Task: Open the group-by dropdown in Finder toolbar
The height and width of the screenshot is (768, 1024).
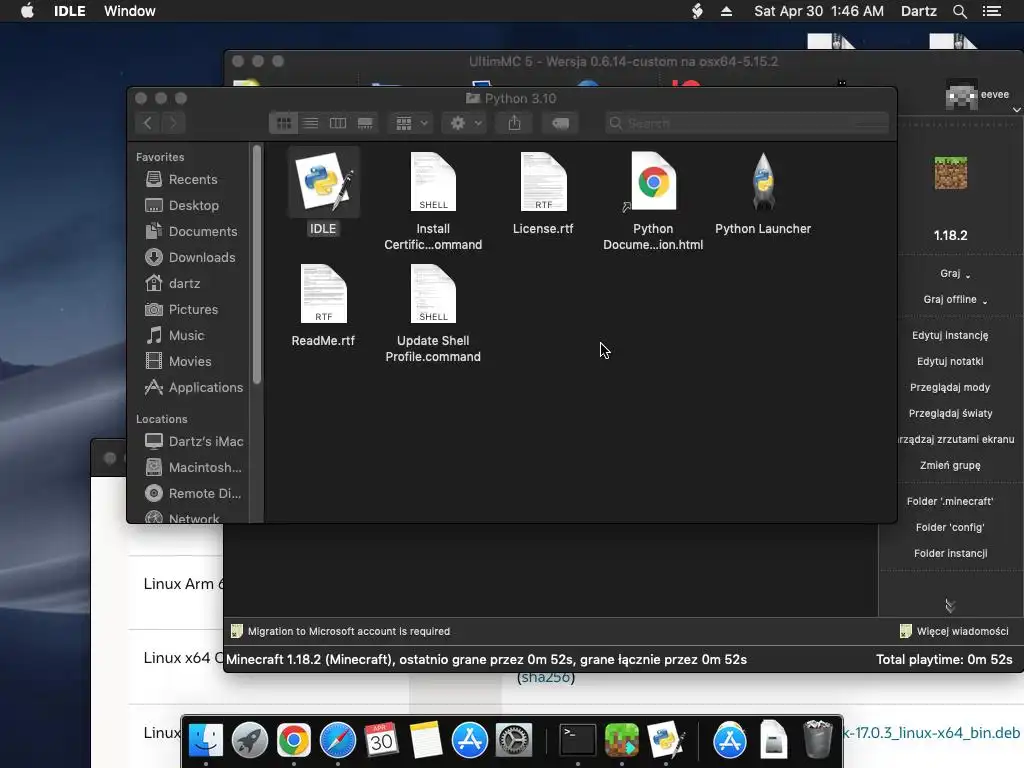Action: point(411,123)
